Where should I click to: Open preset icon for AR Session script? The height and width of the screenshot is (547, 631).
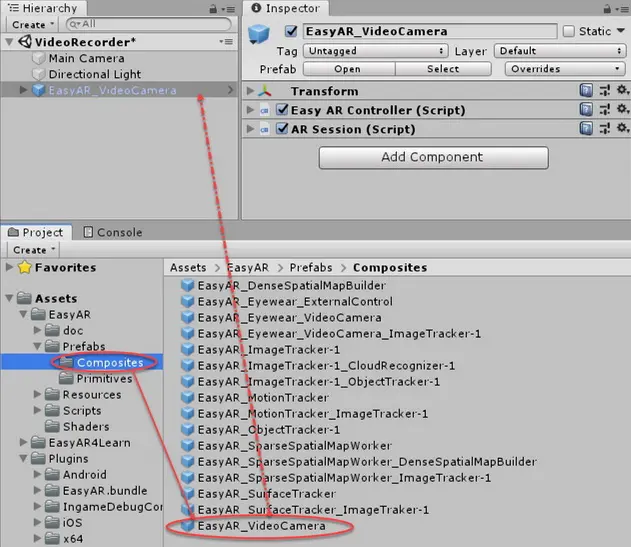click(x=604, y=128)
